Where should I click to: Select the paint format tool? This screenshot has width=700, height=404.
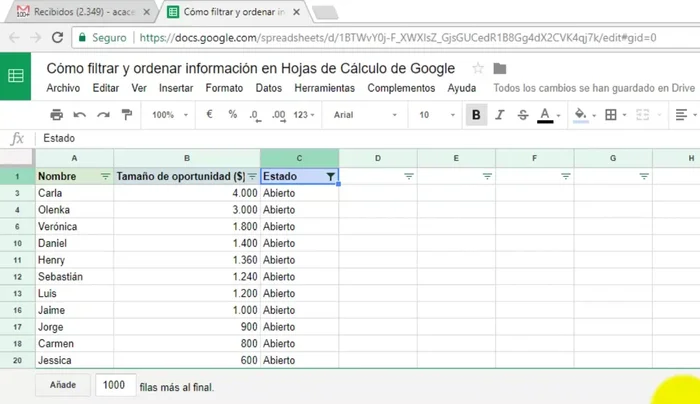(x=126, y=115)
